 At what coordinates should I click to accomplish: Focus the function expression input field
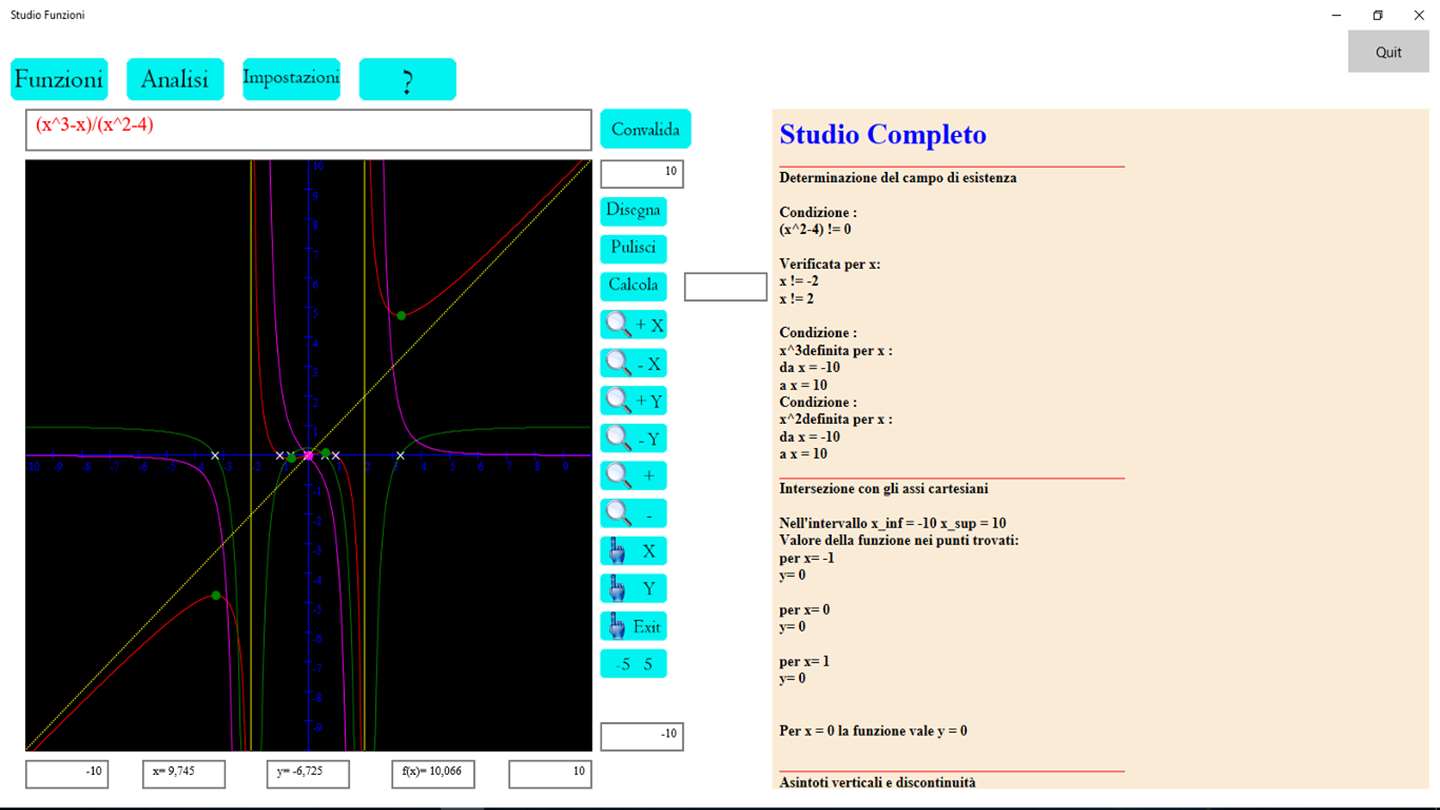click(x=308, y=130)
